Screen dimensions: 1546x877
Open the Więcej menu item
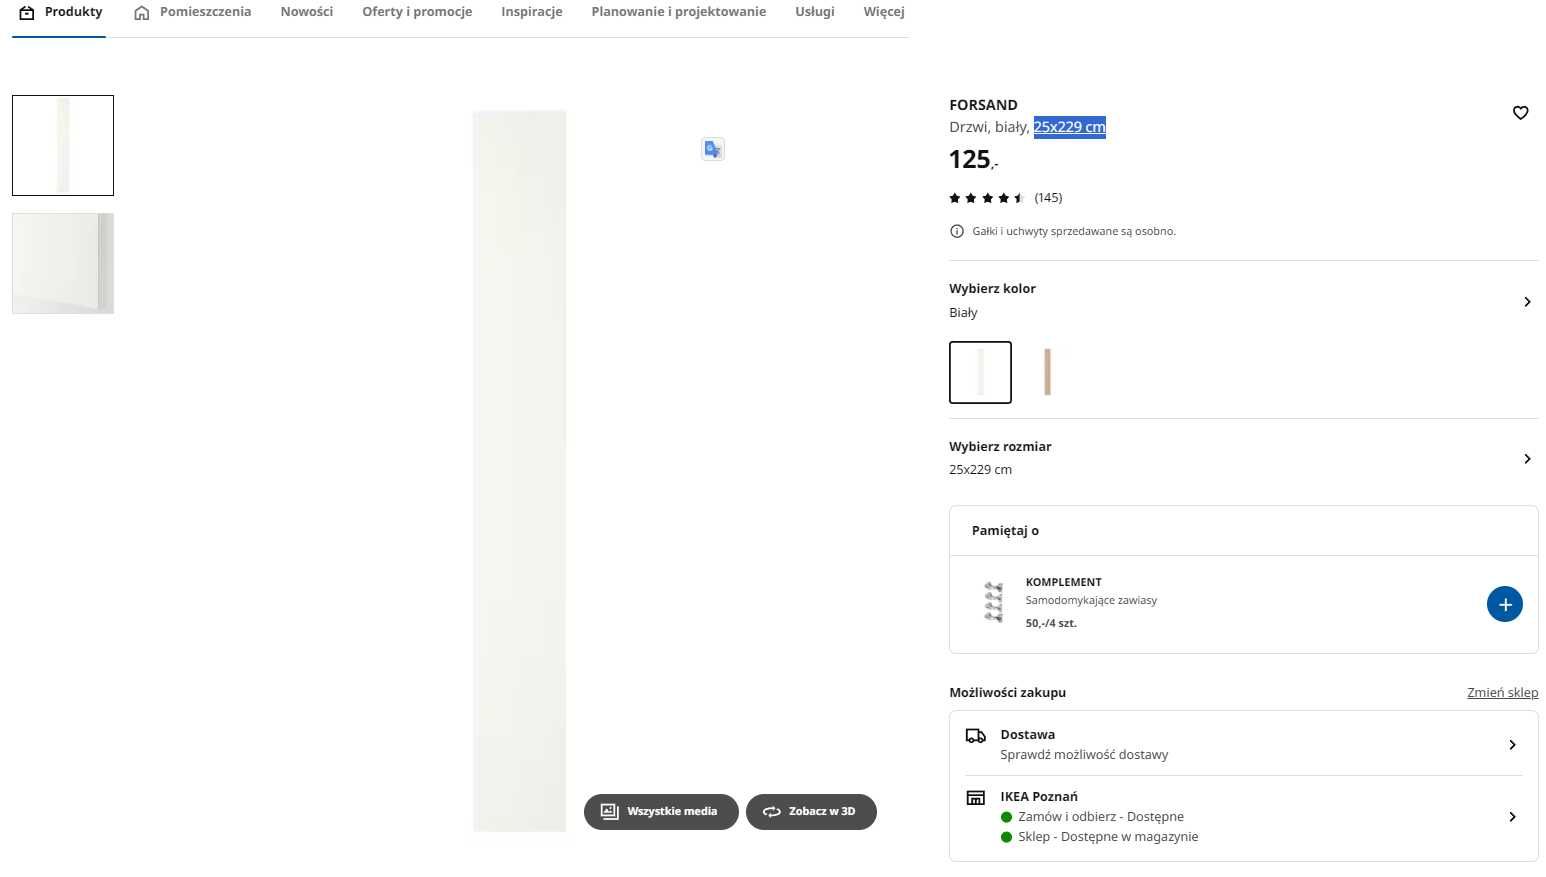(x=884, y=12)
